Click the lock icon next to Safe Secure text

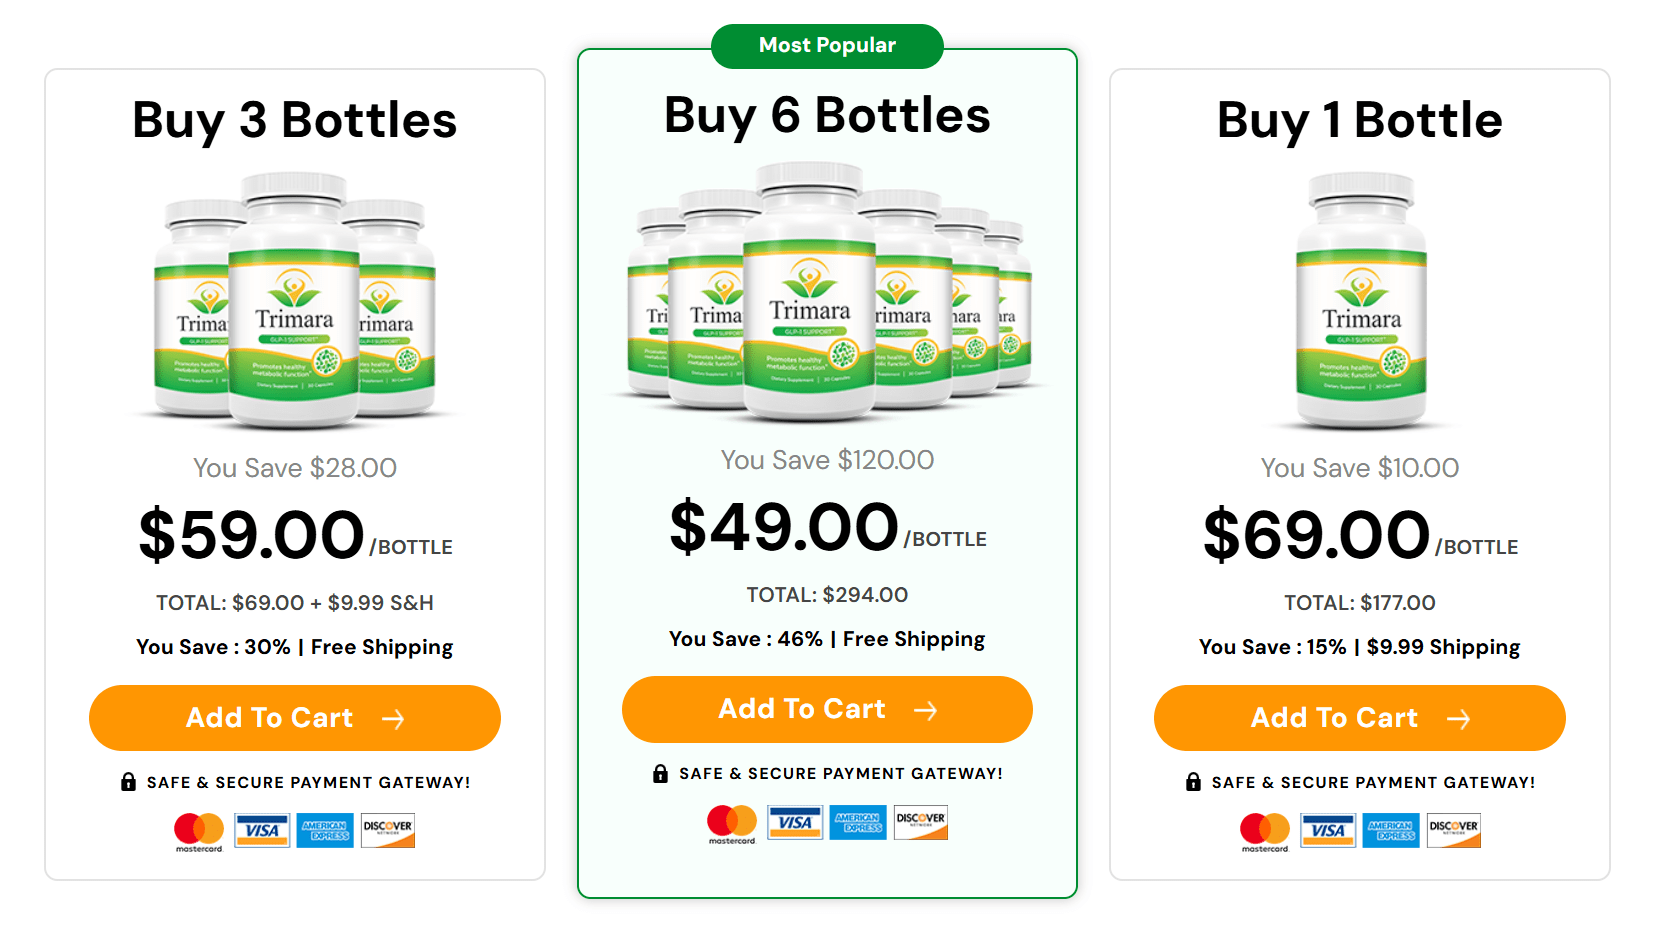click(127, 782)
